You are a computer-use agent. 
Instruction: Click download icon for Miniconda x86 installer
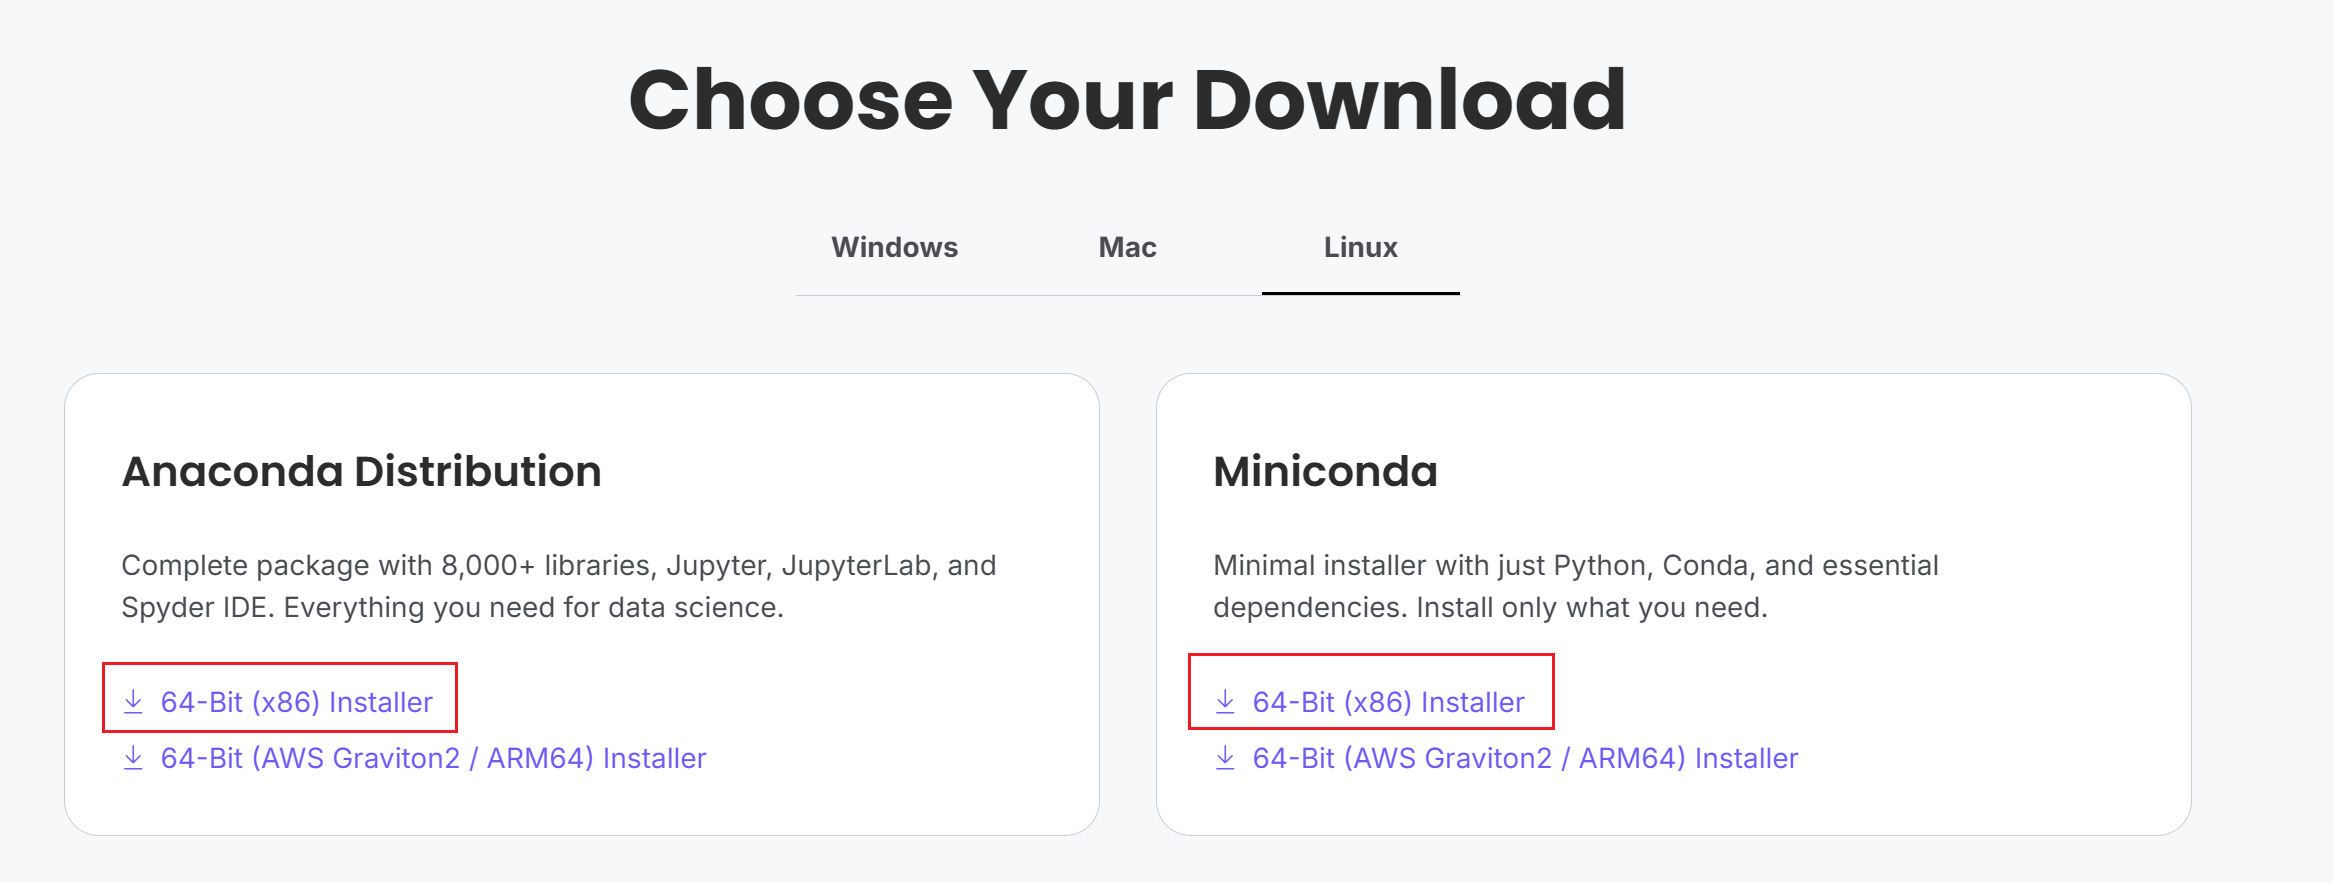tap(1225, 702)
